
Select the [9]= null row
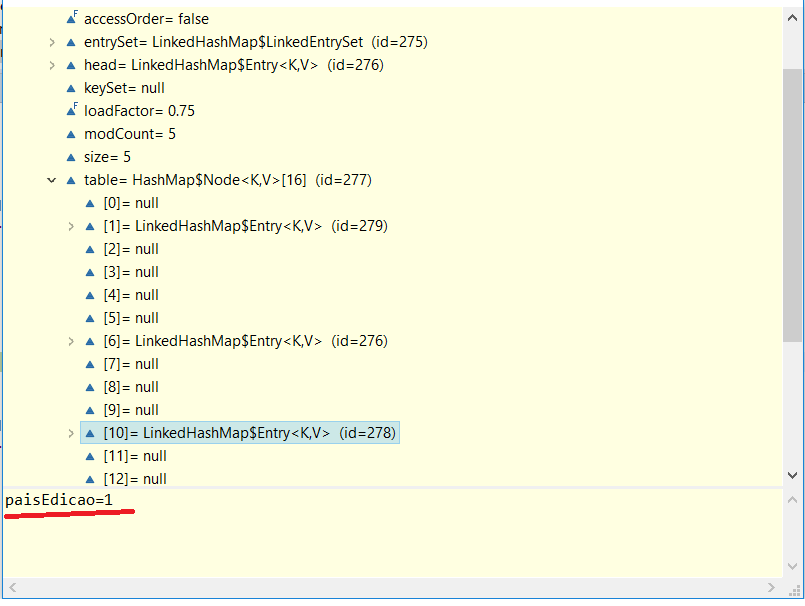coord(131,410)
